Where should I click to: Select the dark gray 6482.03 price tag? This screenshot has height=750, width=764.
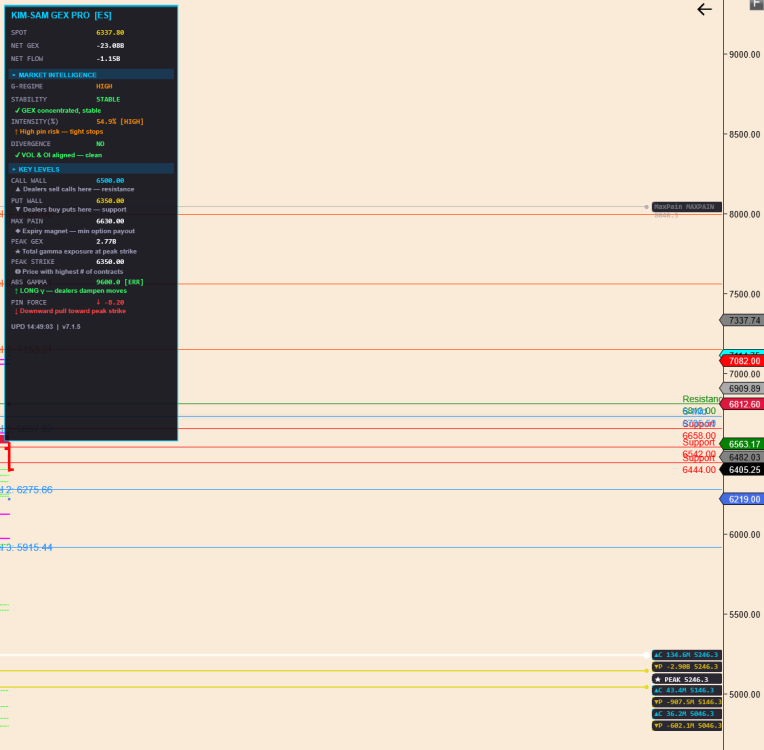(743, 457)
